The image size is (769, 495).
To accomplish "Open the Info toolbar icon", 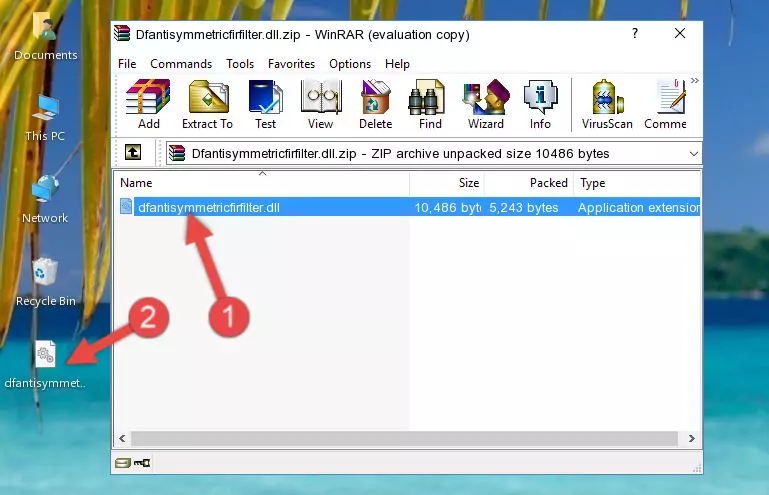I will 540,104.
